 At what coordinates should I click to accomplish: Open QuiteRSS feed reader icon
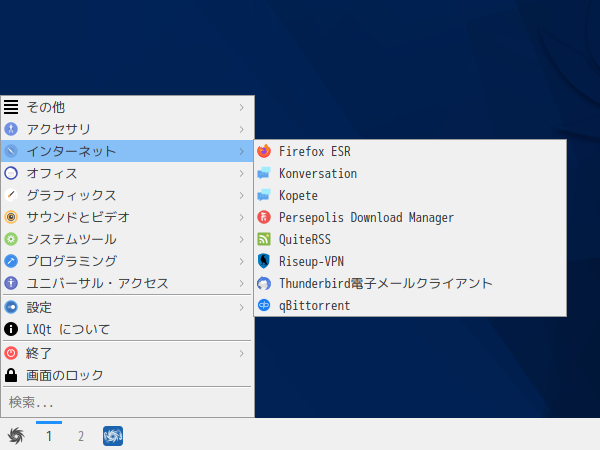[x=264, y=239]
